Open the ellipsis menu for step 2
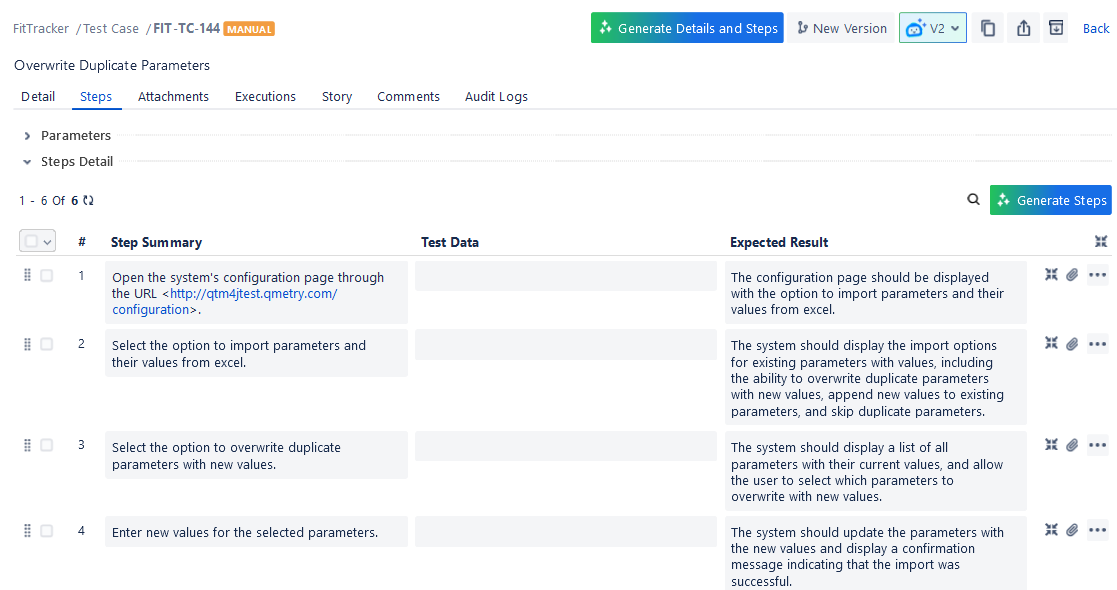Viewport: 1117px width, 590px height. 1097,343
